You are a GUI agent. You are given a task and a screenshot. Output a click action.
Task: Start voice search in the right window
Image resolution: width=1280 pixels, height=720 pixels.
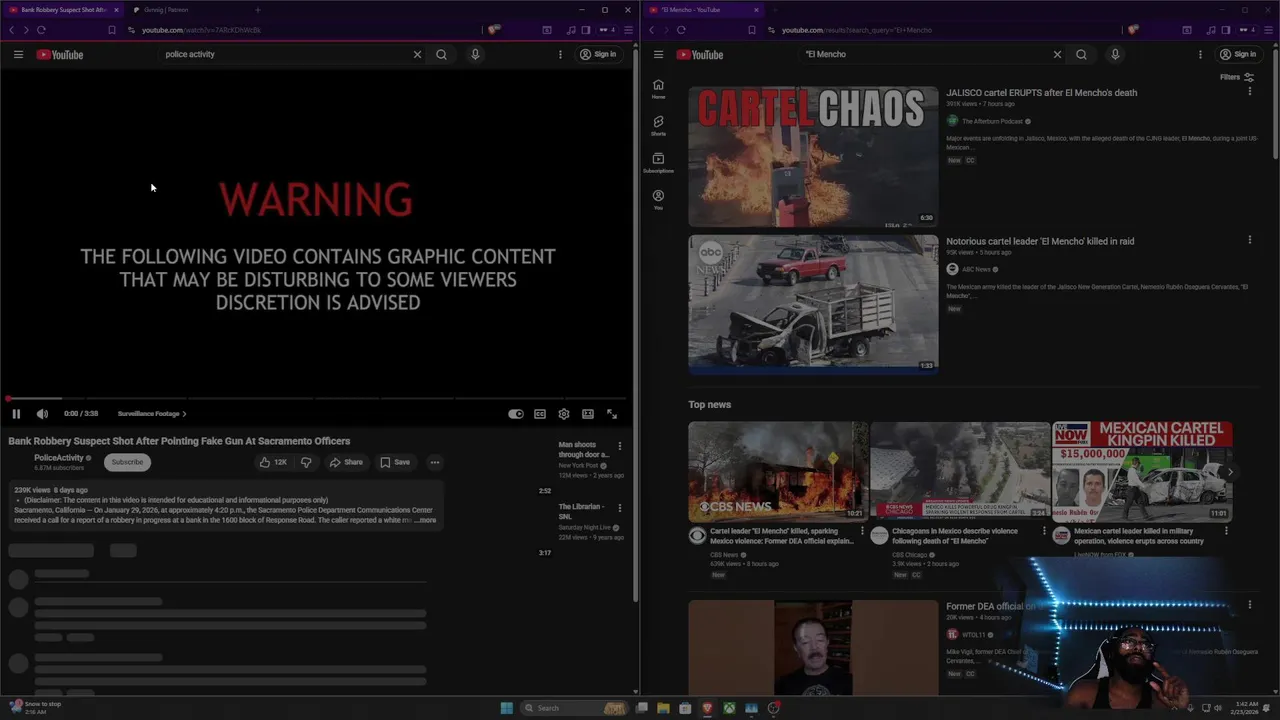point(1115,54)
